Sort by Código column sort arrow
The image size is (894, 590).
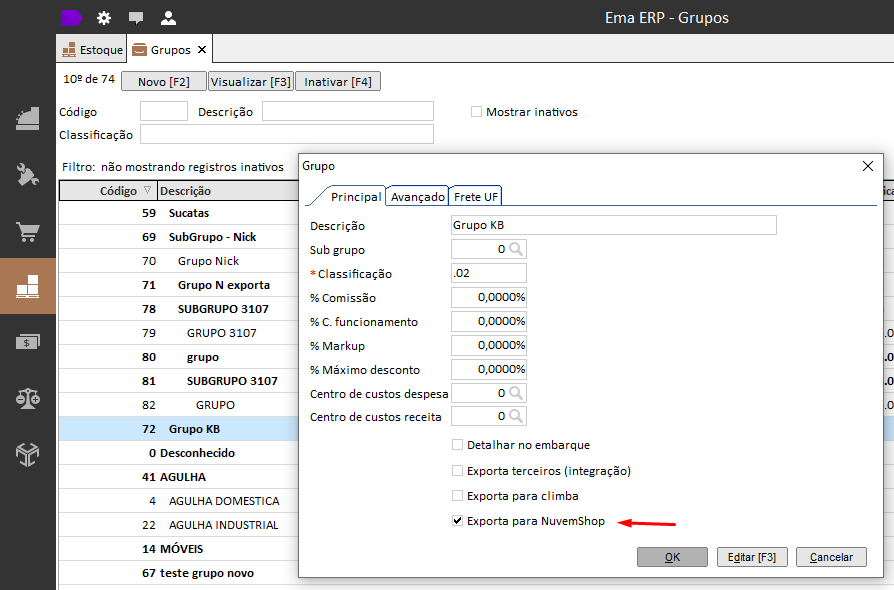(147, 190)
